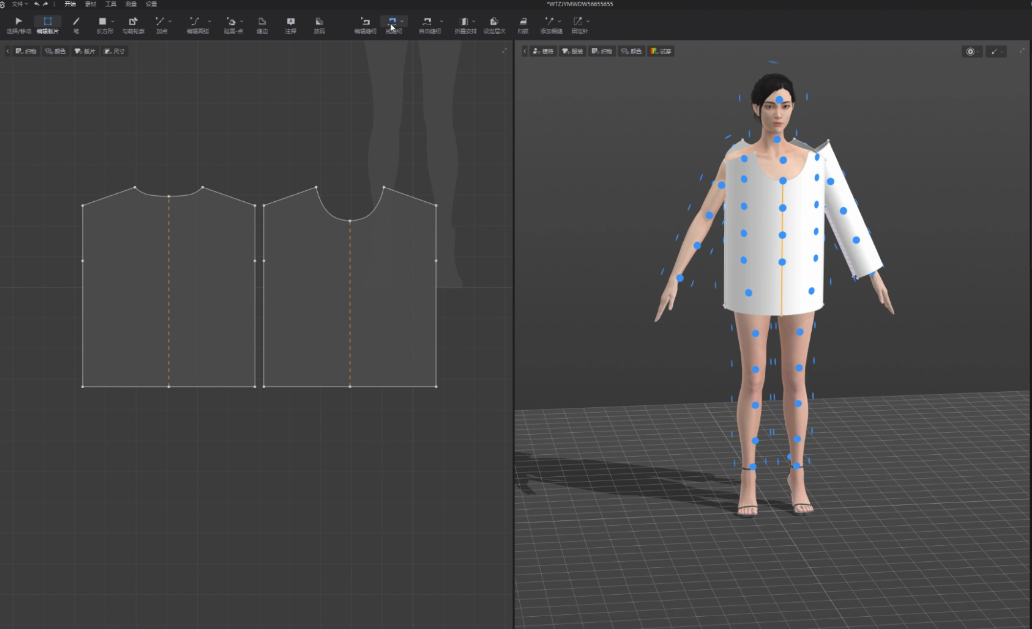Pick the 笔 pen drawing tool

pos(76,21)
